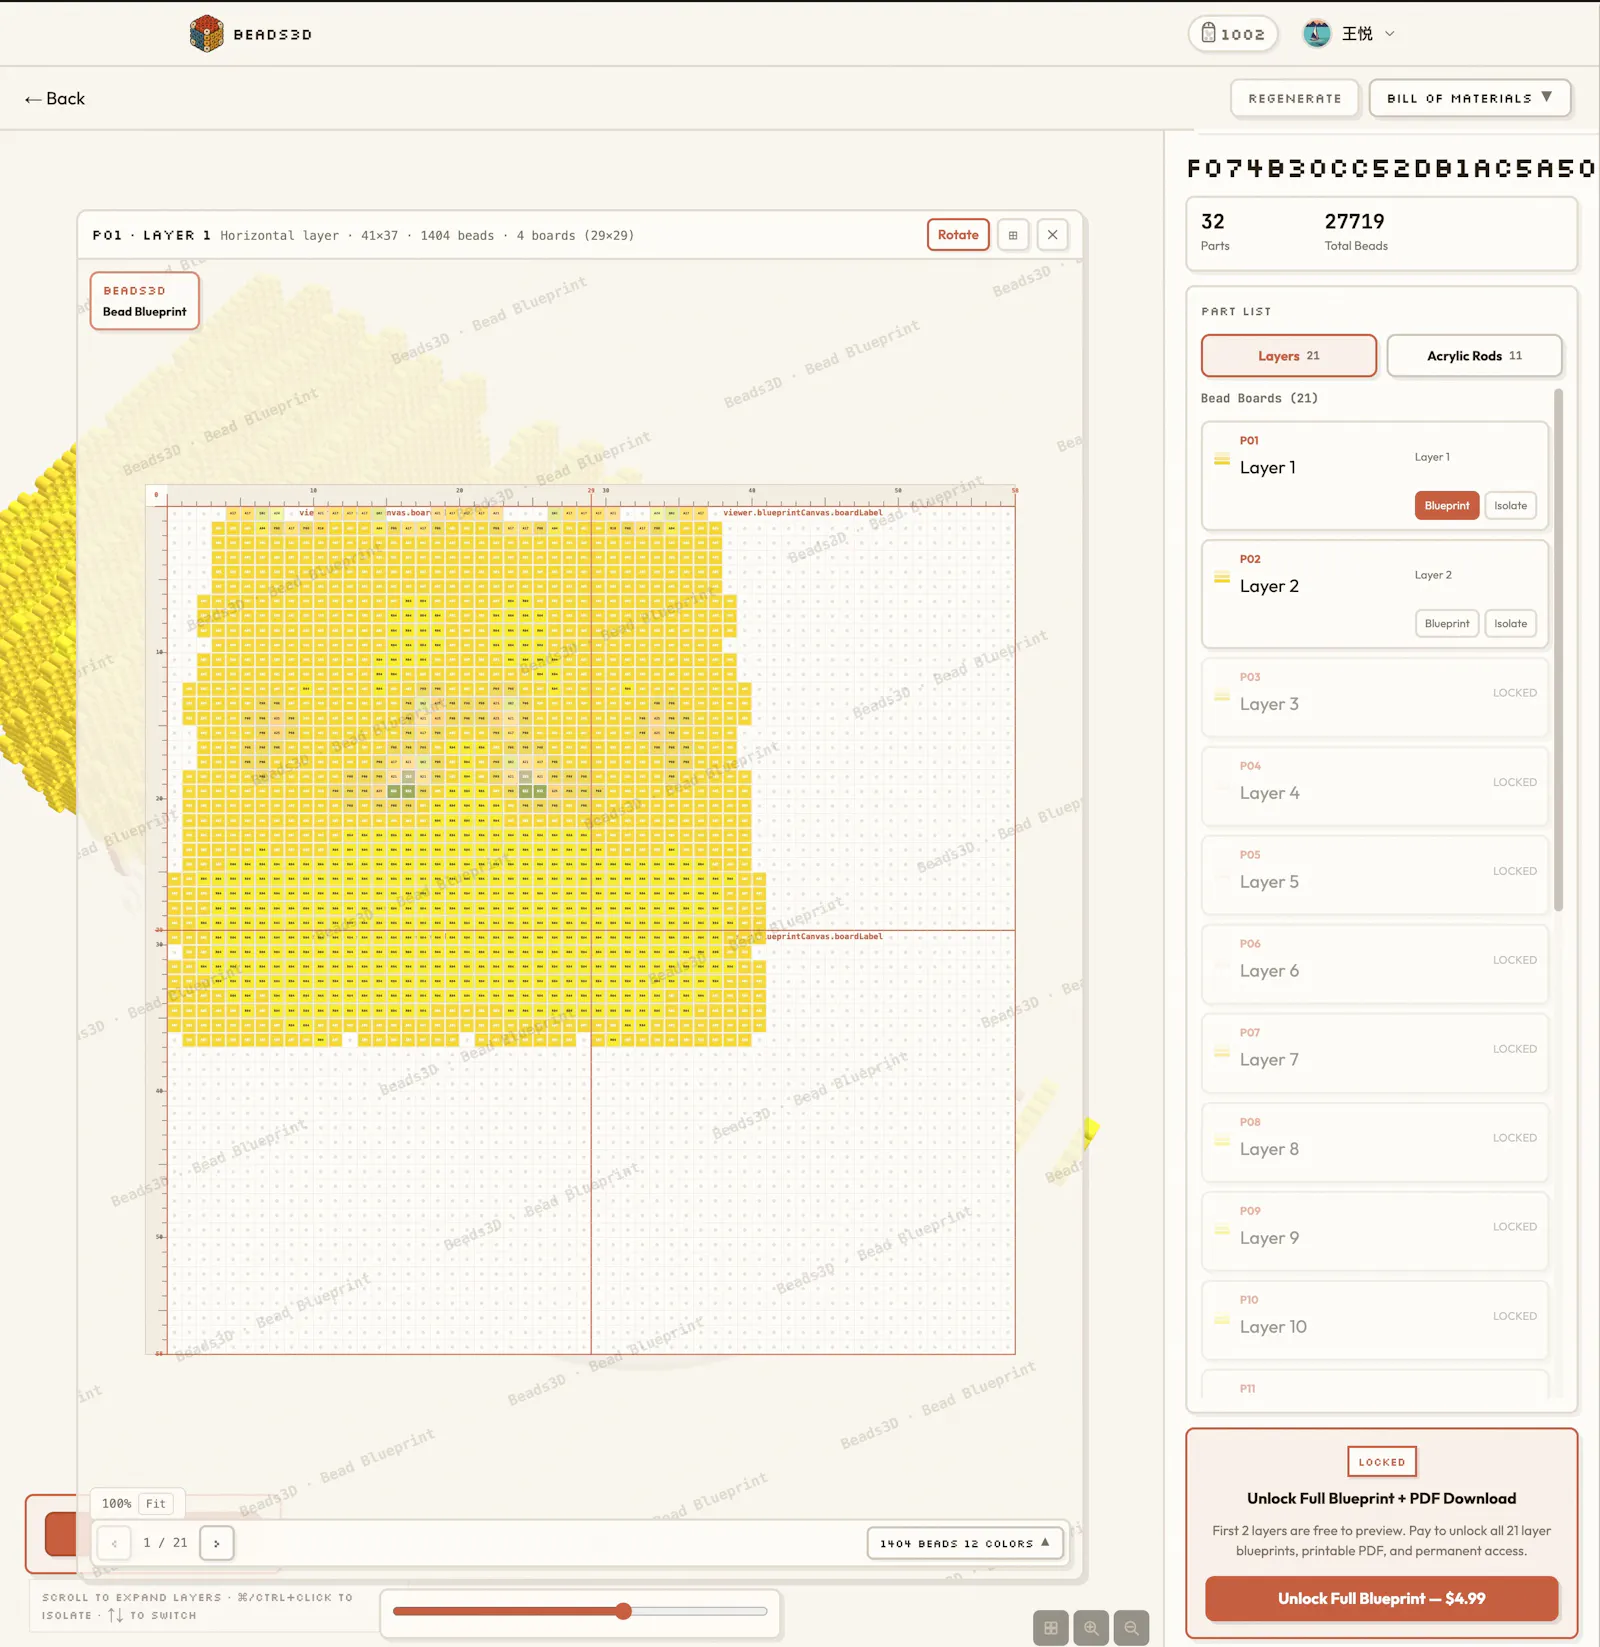Isolate Layer 1

pyautogui.click(x=1510, y=506)
